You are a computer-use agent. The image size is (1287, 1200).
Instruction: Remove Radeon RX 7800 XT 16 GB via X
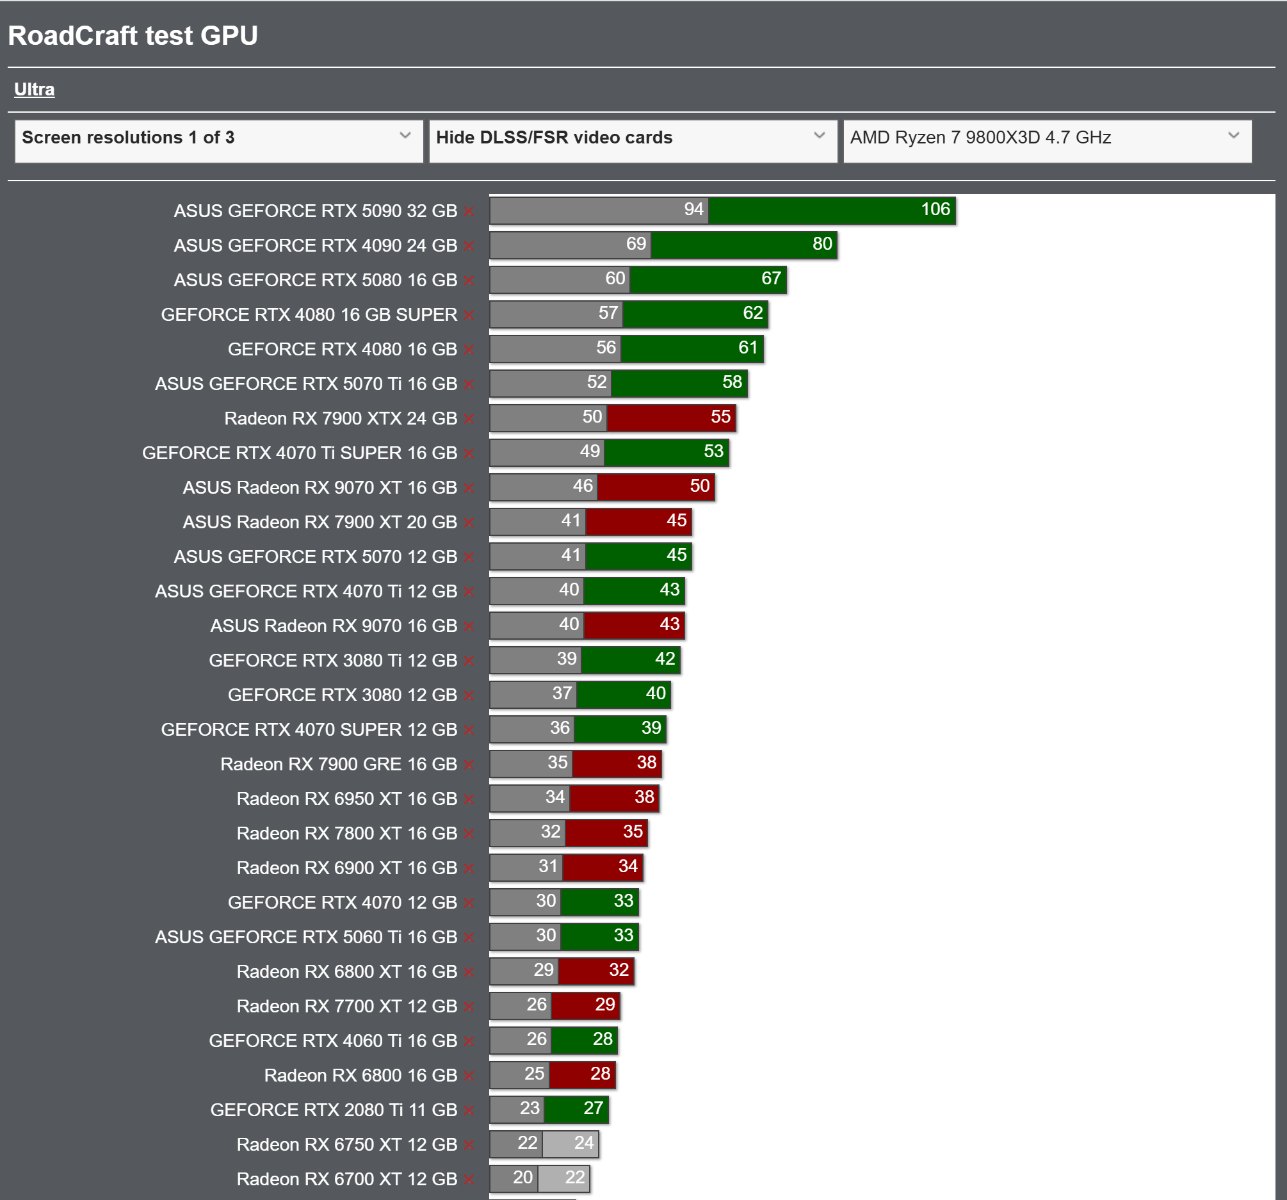(468, 835)
